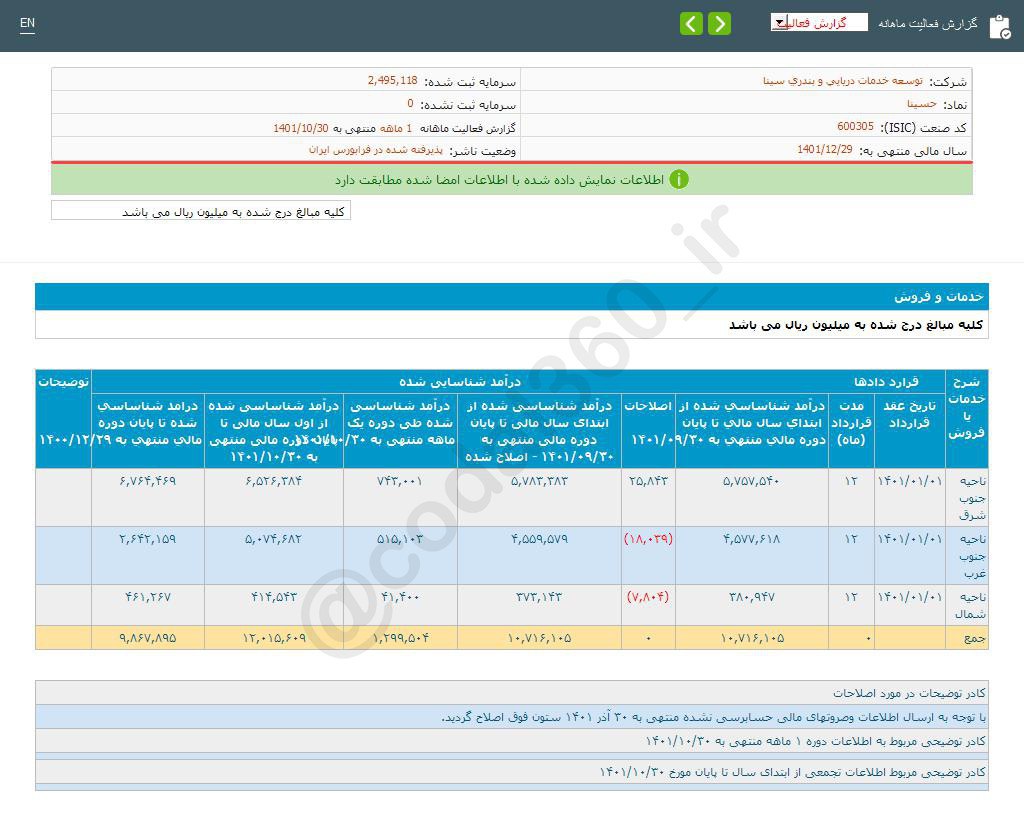Select the ناحیه شمال row label

click(971, 605)
